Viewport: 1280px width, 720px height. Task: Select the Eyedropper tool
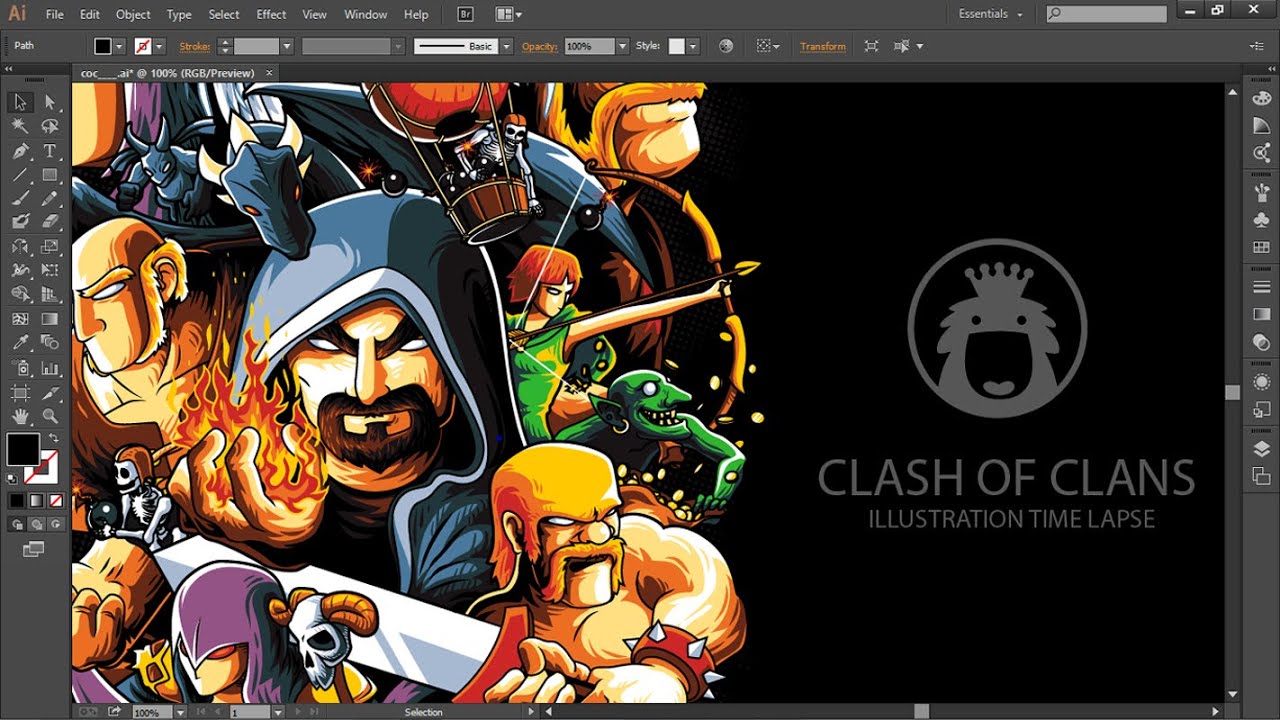pos(20,343)
